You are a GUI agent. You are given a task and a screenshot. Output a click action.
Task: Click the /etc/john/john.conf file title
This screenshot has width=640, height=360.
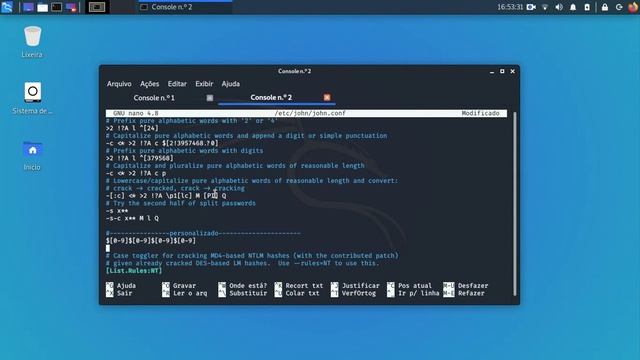point(310,113)
